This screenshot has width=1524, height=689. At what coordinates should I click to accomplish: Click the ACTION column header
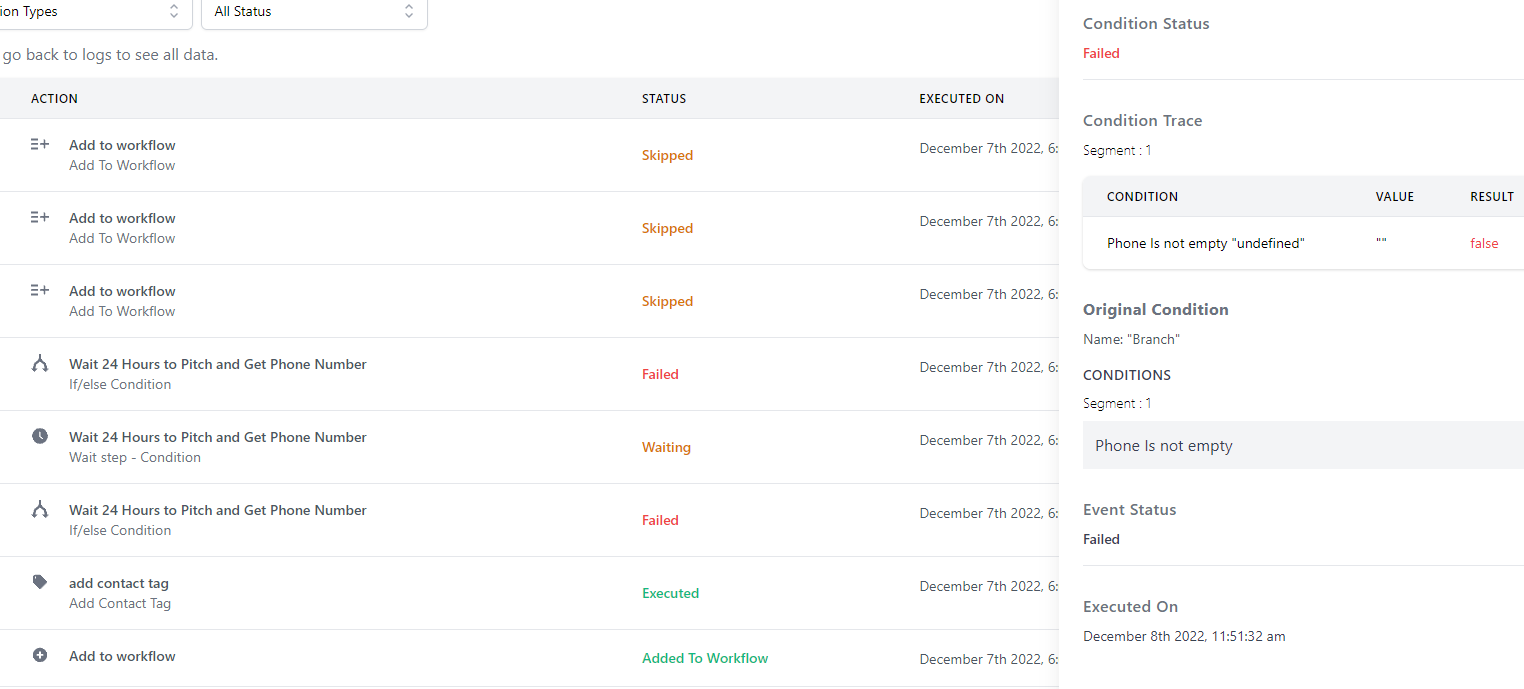[54, 99]
